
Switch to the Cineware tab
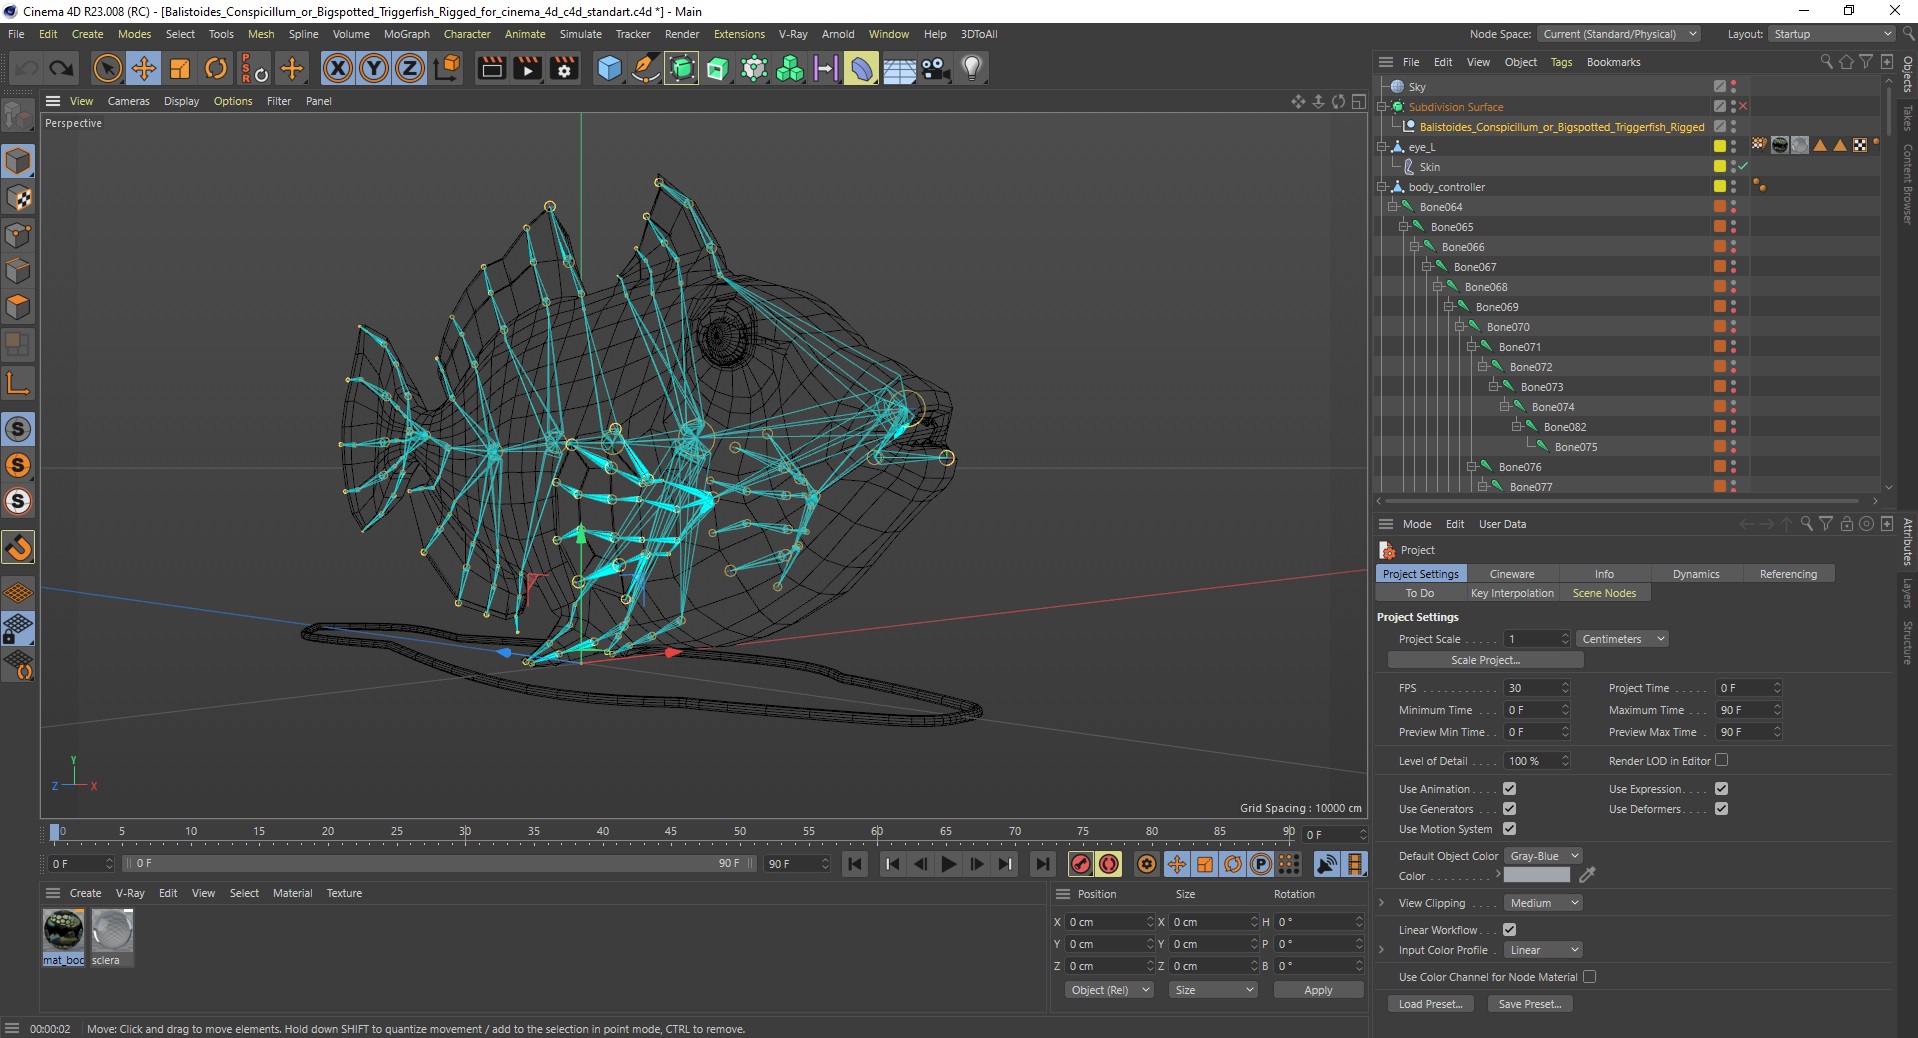(x=1511, y=574)
